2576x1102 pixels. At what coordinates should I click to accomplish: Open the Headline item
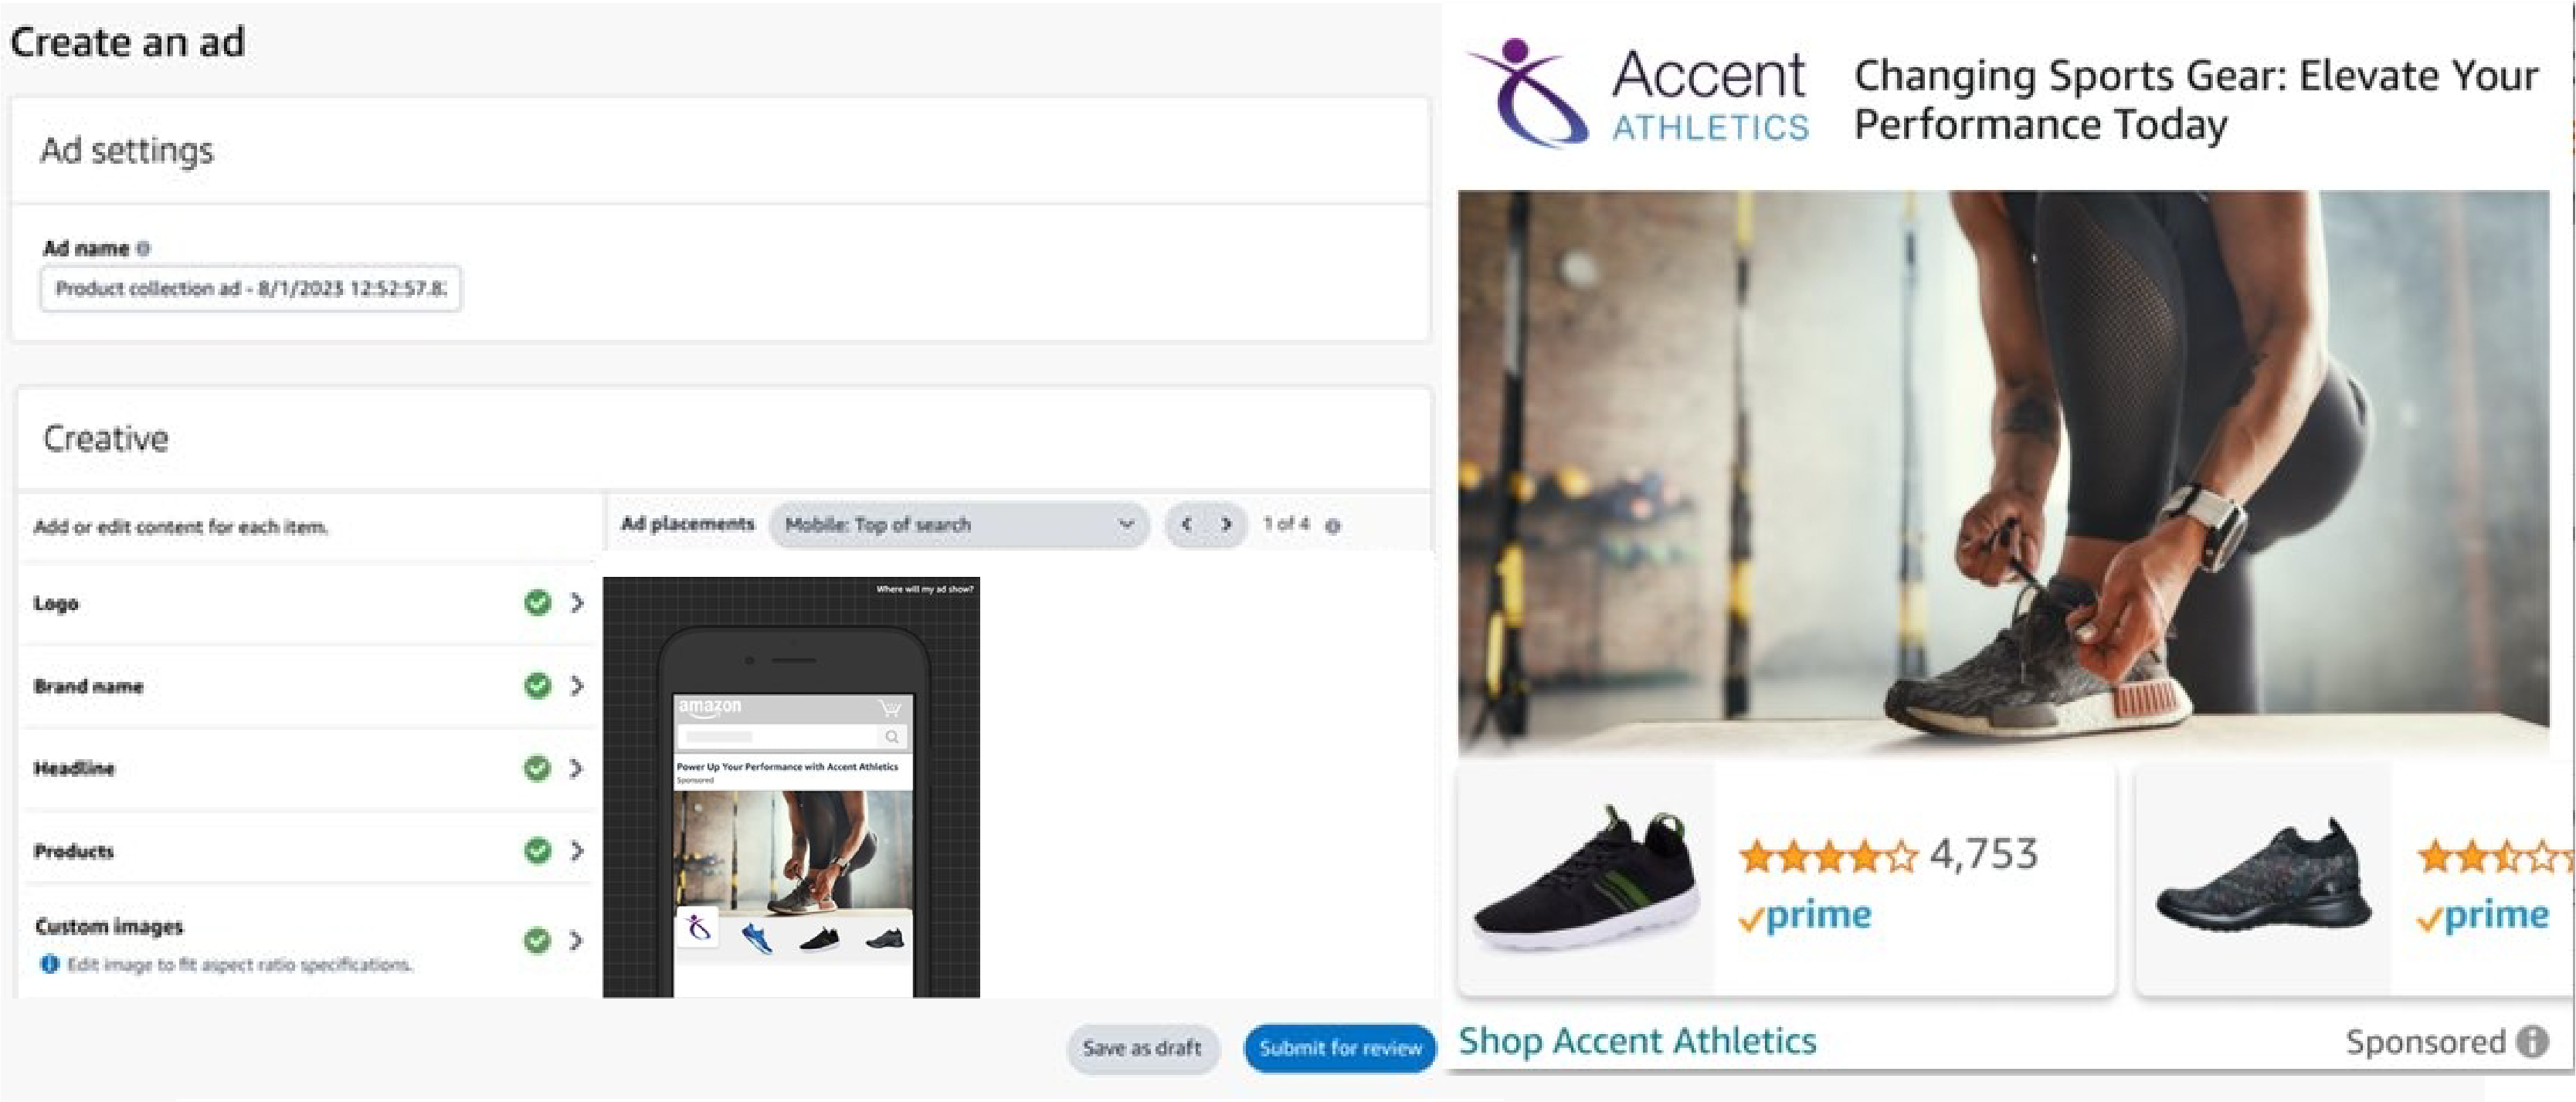74,768
